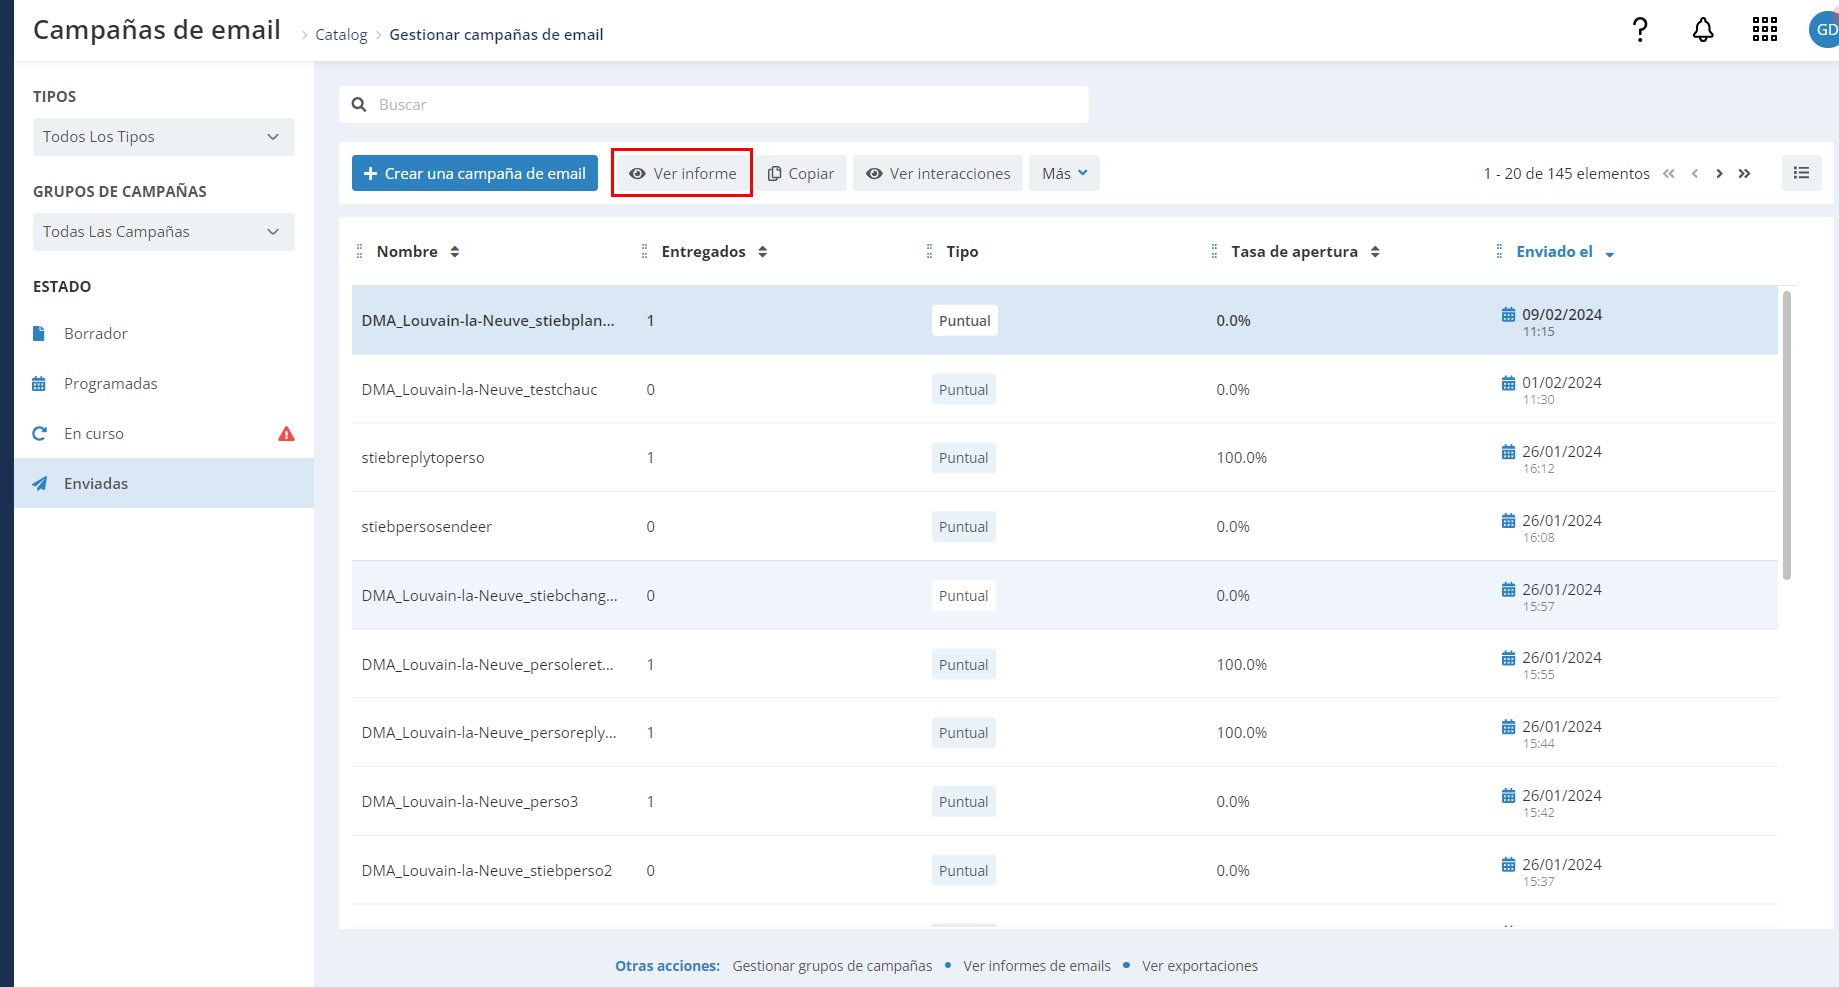Focus the Buscar search field
The height and width of the screenshot is (987, 1839).
pyautogui.click(x=714, y=104)
